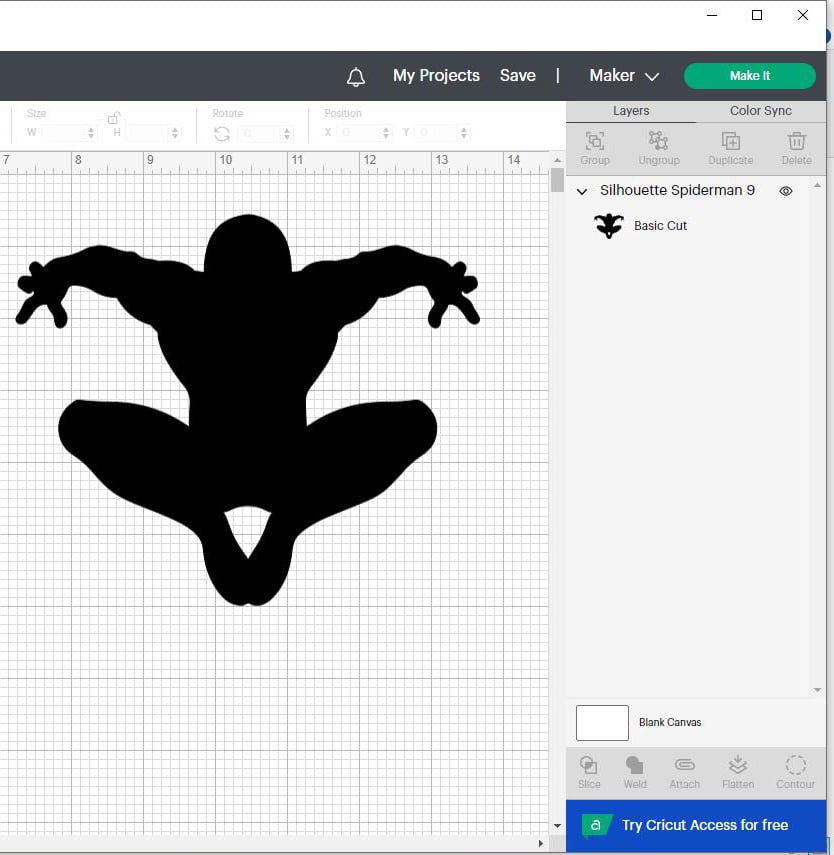The height and width of the screenshot is (855, 834).
Task: Select the Basic Cut layer text
Action: (x=660, y=226)
